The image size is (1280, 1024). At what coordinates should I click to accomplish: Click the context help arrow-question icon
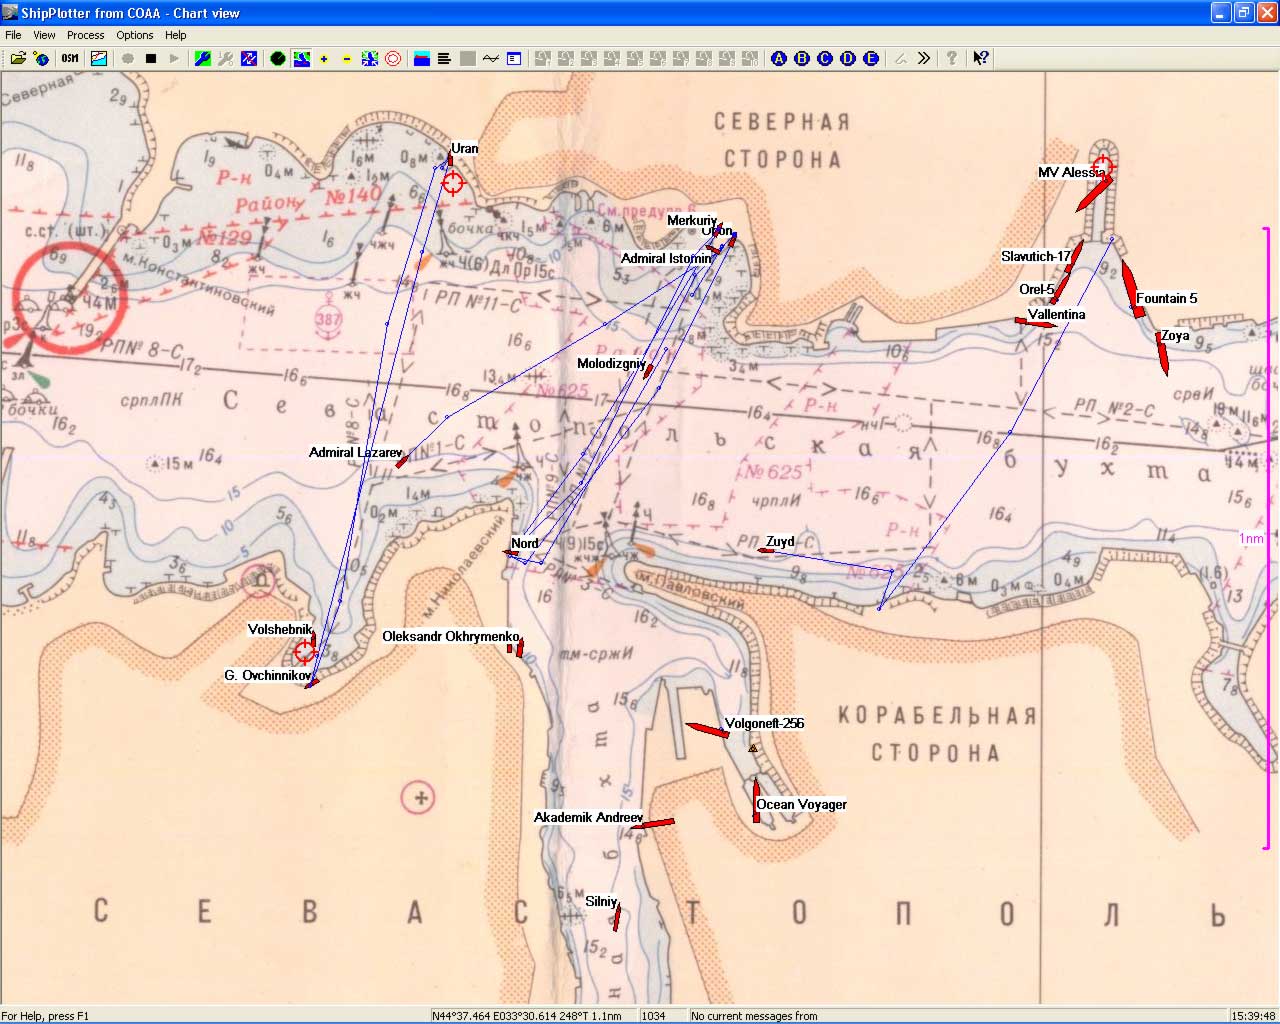(981, 59)
